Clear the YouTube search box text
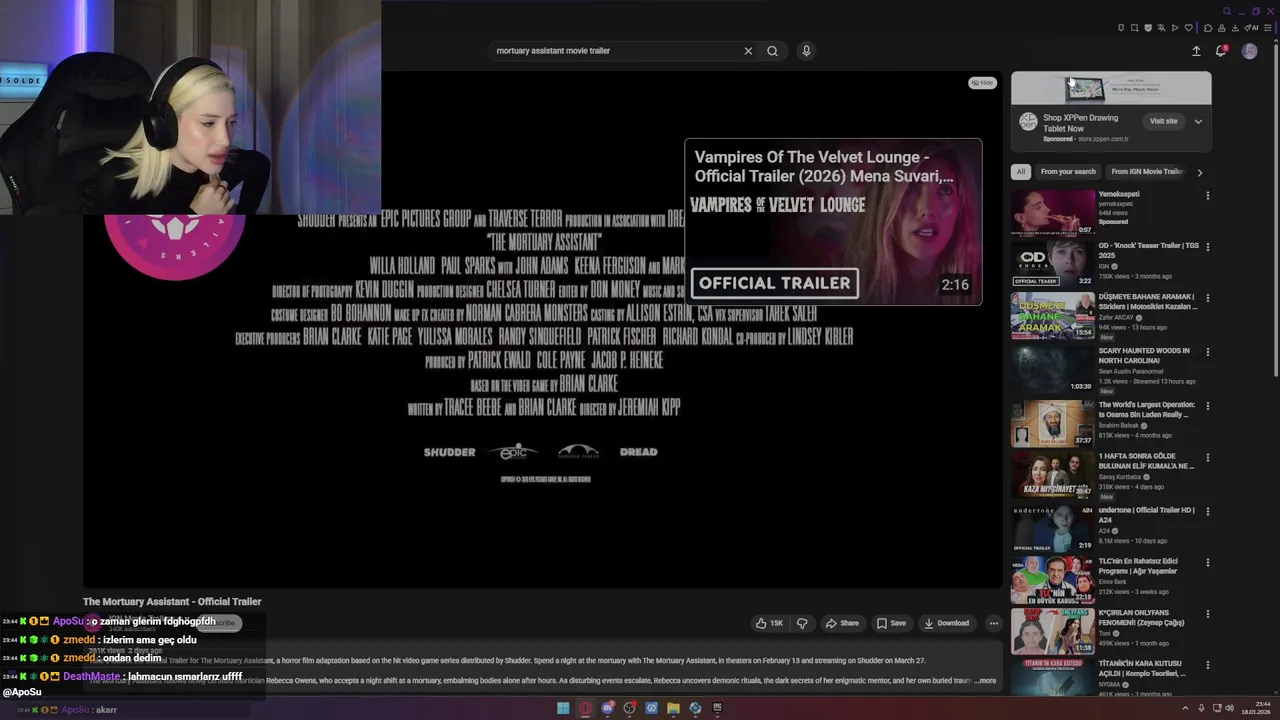1280x720 pixels. tap(748, 51)
